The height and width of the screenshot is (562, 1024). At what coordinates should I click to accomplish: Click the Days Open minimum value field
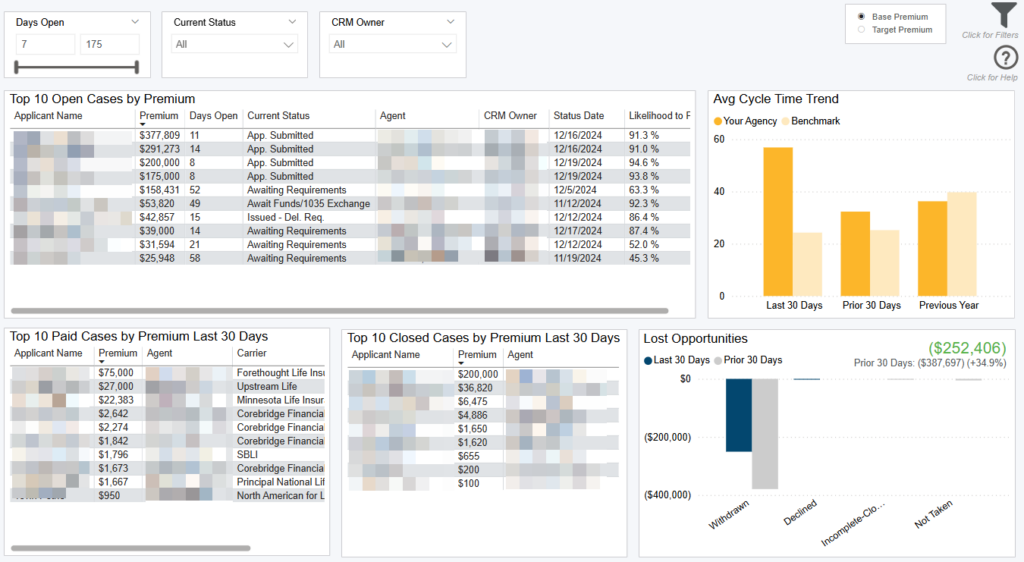(45, 44)
